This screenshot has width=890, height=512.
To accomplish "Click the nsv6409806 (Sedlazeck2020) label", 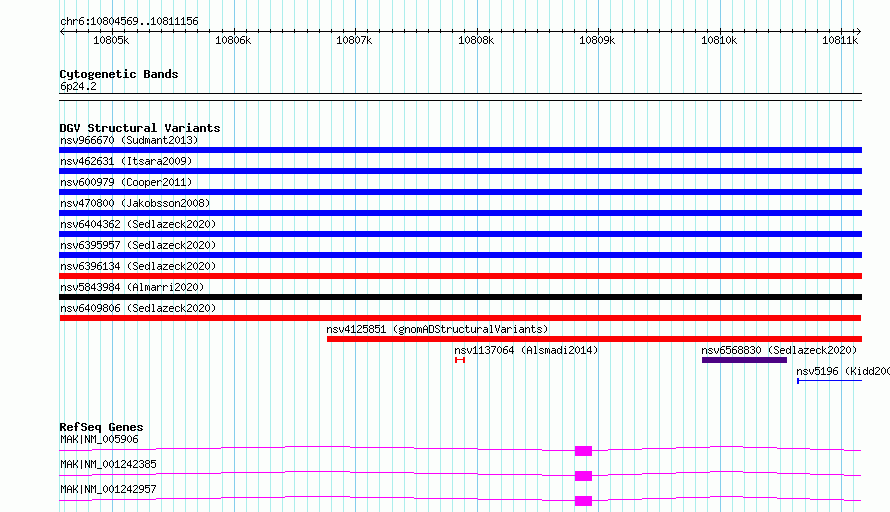I will point(138,308).
